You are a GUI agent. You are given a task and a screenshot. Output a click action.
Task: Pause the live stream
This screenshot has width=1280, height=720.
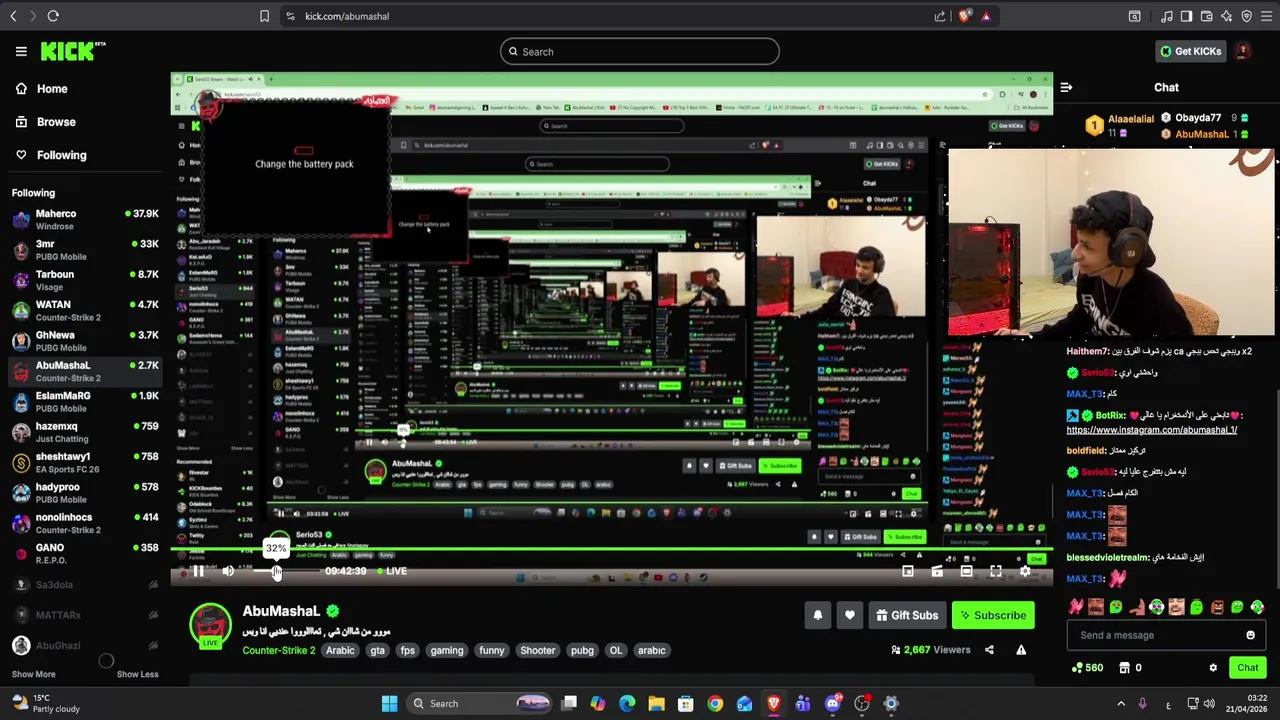coord(198,571)
